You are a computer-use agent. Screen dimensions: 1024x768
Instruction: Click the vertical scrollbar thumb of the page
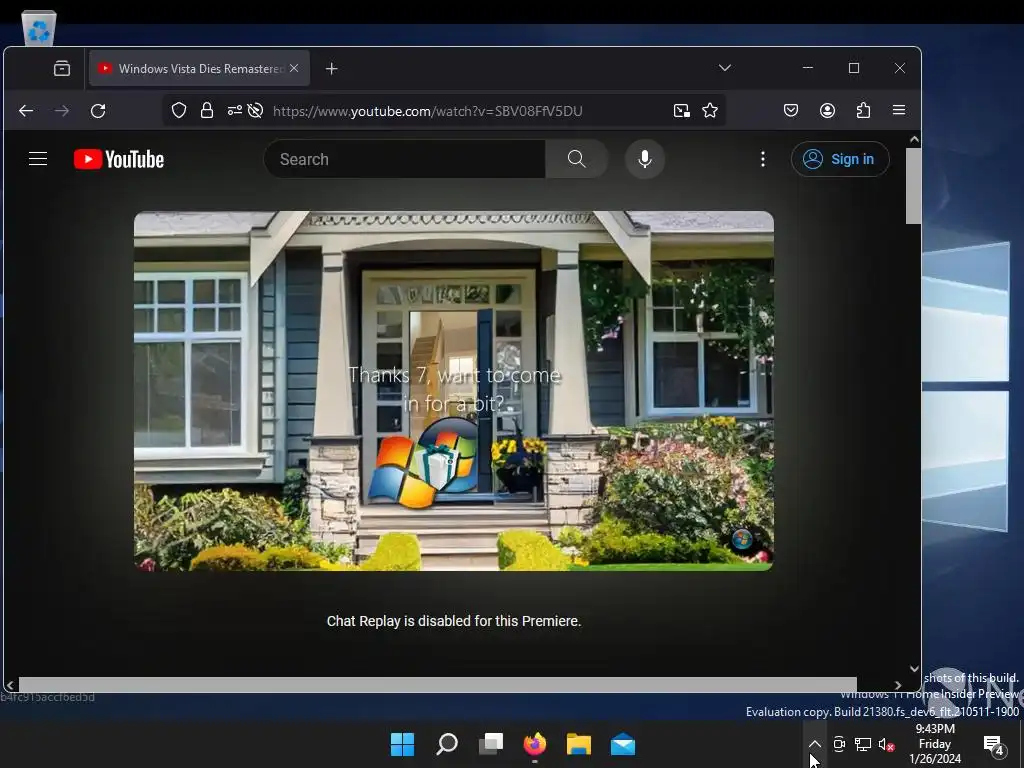[914, 185]
